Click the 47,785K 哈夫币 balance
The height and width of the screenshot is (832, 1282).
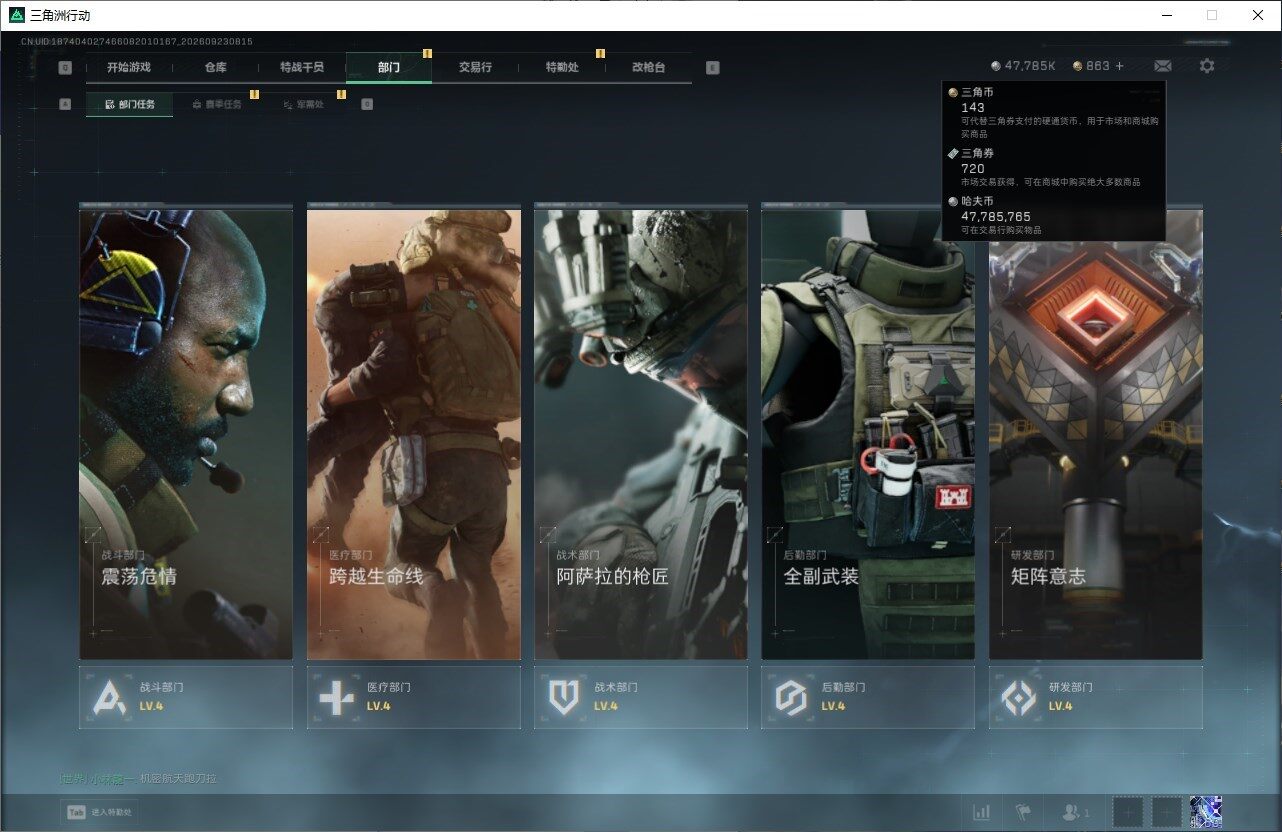pos(1023,66)
